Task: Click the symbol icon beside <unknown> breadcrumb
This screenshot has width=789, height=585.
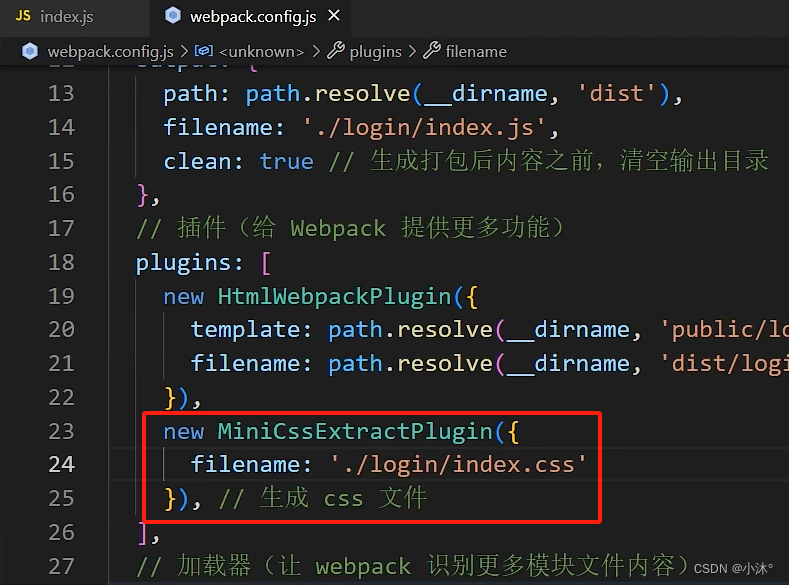Action: coord(204,51)
